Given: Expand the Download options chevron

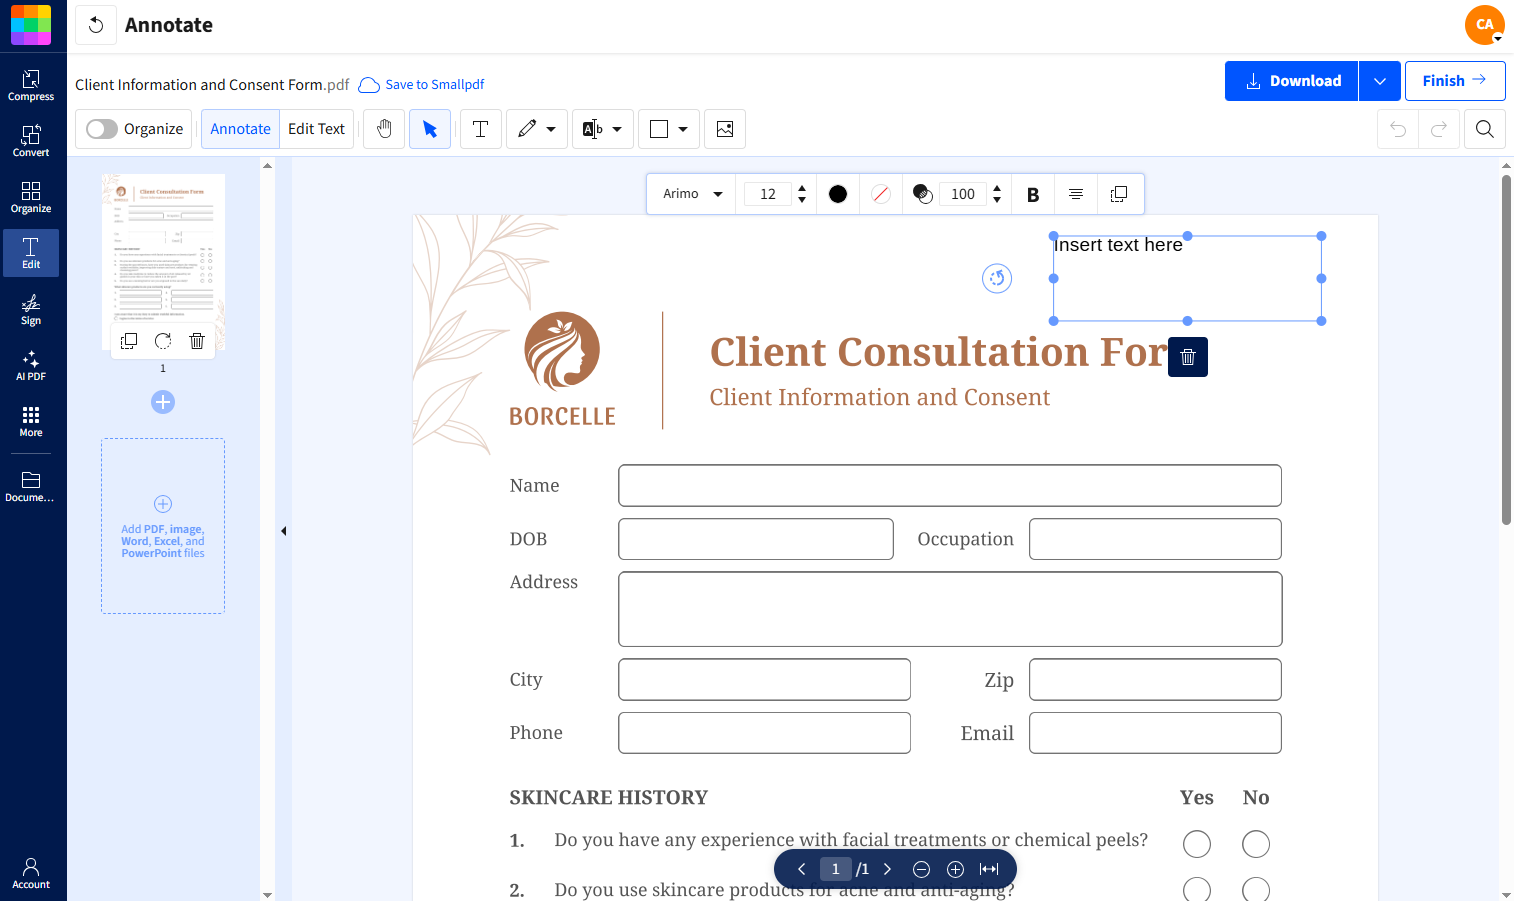Looking at the screenshot, I should coord(1379,81).
